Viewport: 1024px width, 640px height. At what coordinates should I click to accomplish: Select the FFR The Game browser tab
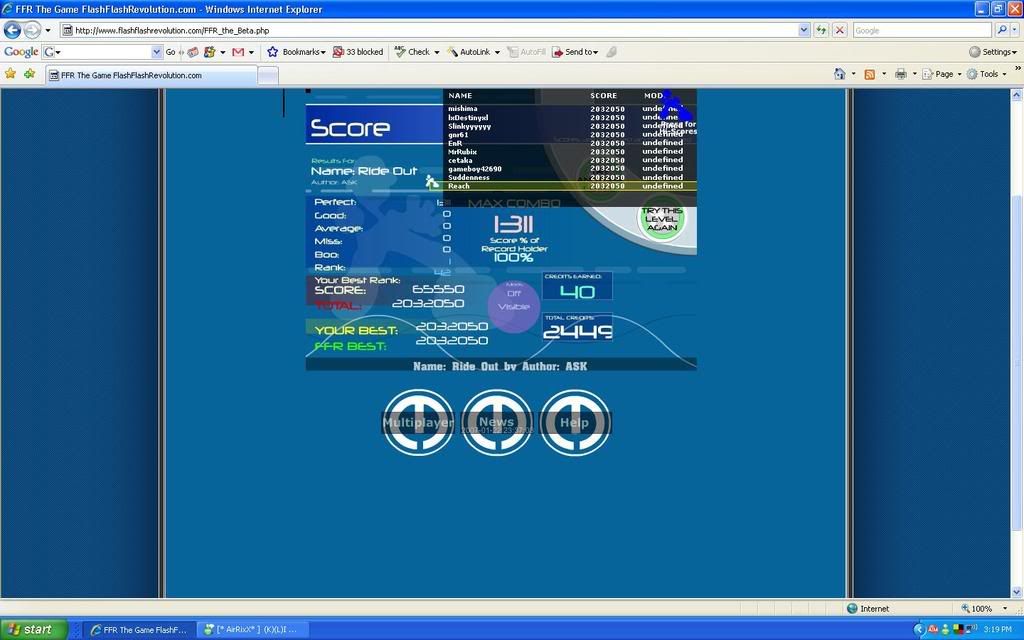coord(150,75)
